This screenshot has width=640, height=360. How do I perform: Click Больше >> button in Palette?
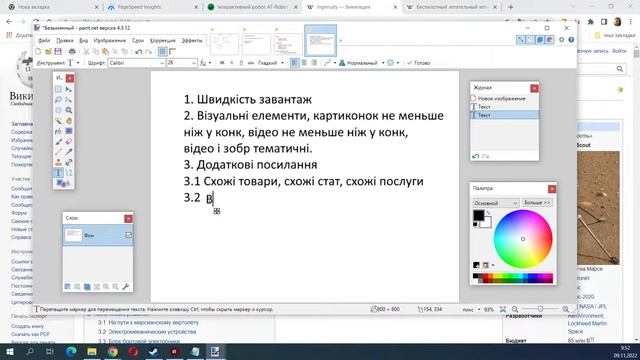click(537, 202)
